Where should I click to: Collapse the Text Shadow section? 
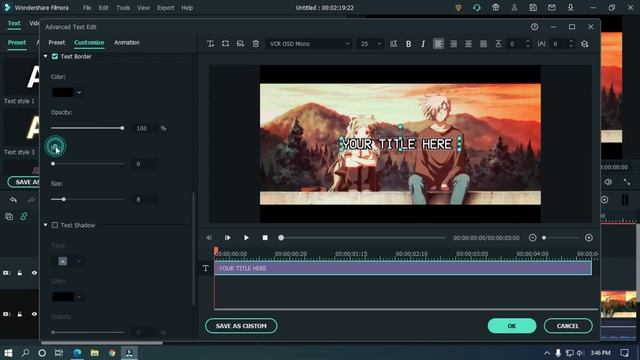[x=45, y=225]
